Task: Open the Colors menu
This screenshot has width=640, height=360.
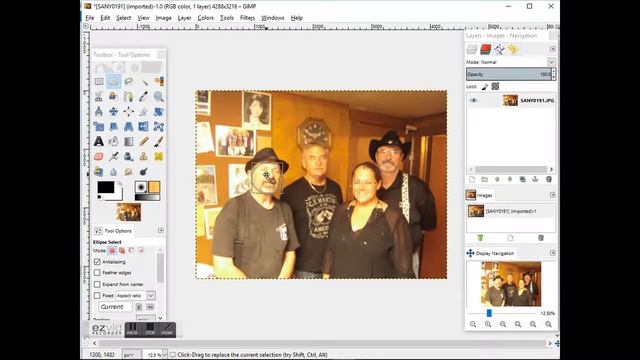Action: [205, 18]
